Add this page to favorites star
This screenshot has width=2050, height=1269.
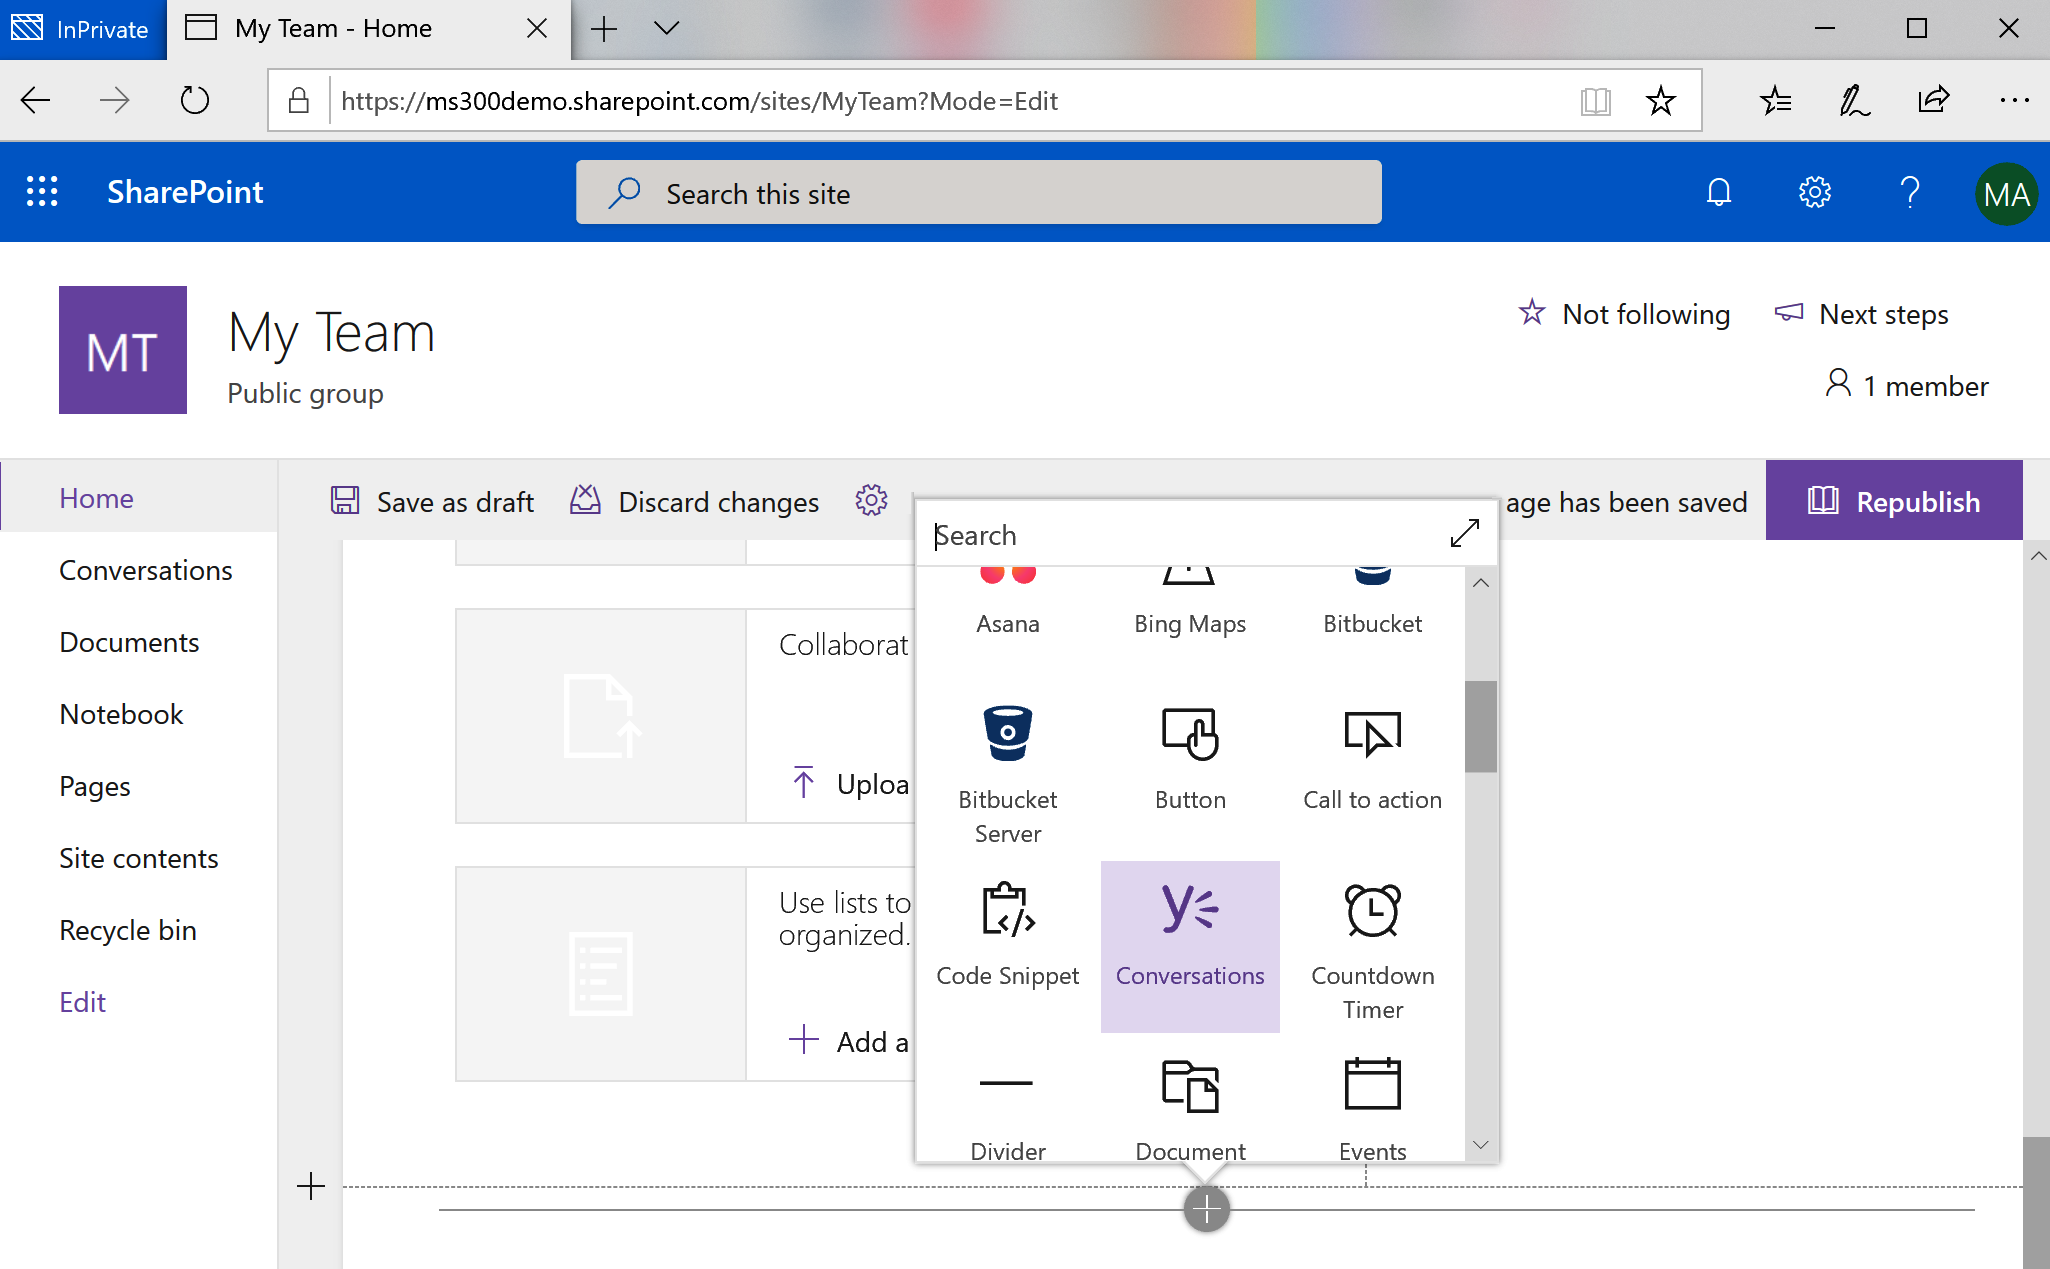[x=1660, y=100]
